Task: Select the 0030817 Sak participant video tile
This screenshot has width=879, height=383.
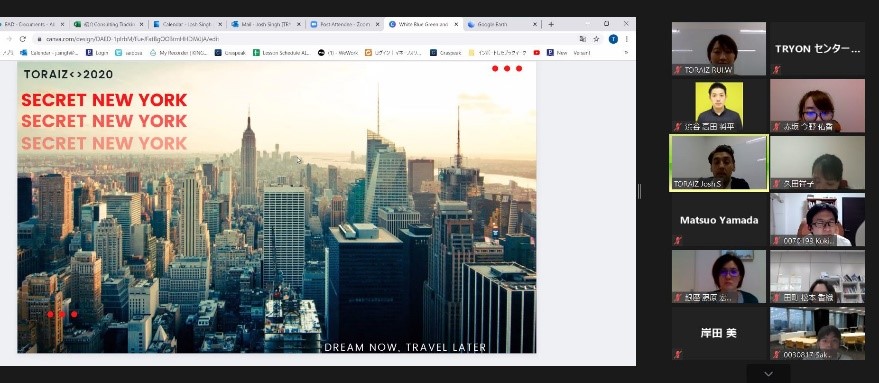Action: click(x=817, y=333)
